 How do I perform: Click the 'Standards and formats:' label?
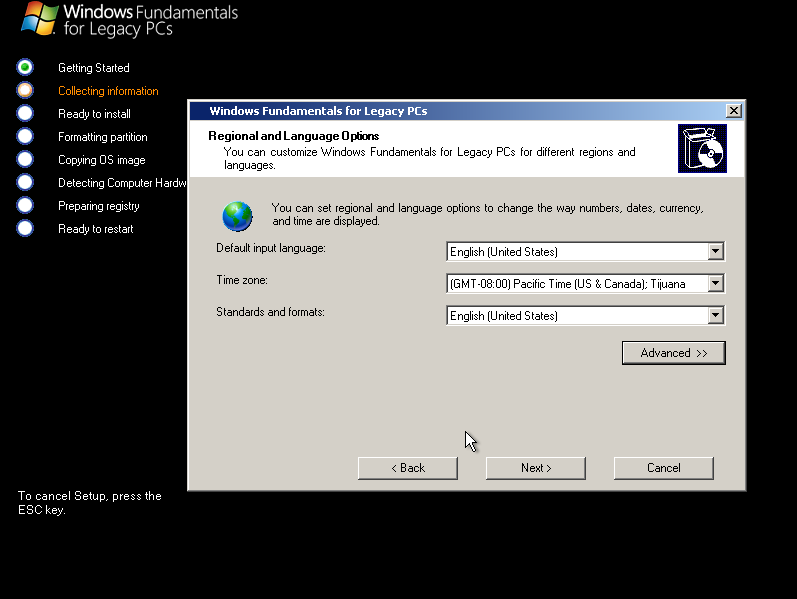point(270,312)
